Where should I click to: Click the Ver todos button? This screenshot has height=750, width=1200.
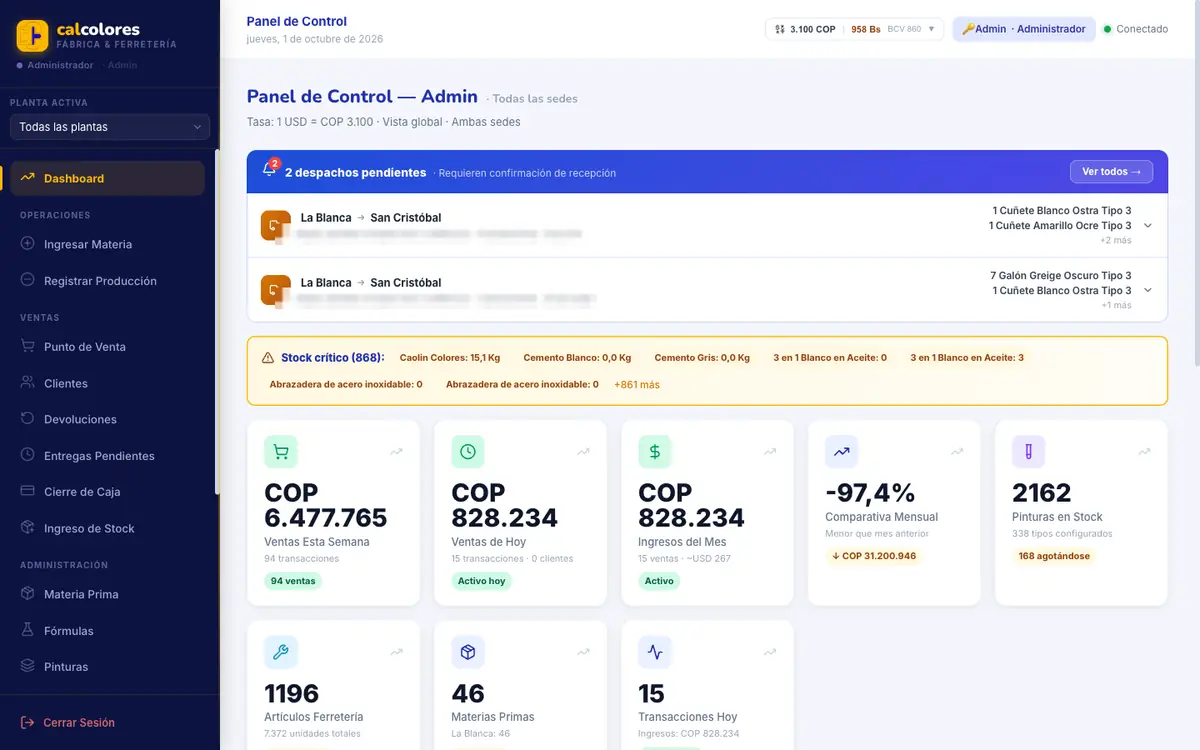tap(1111, 172)
